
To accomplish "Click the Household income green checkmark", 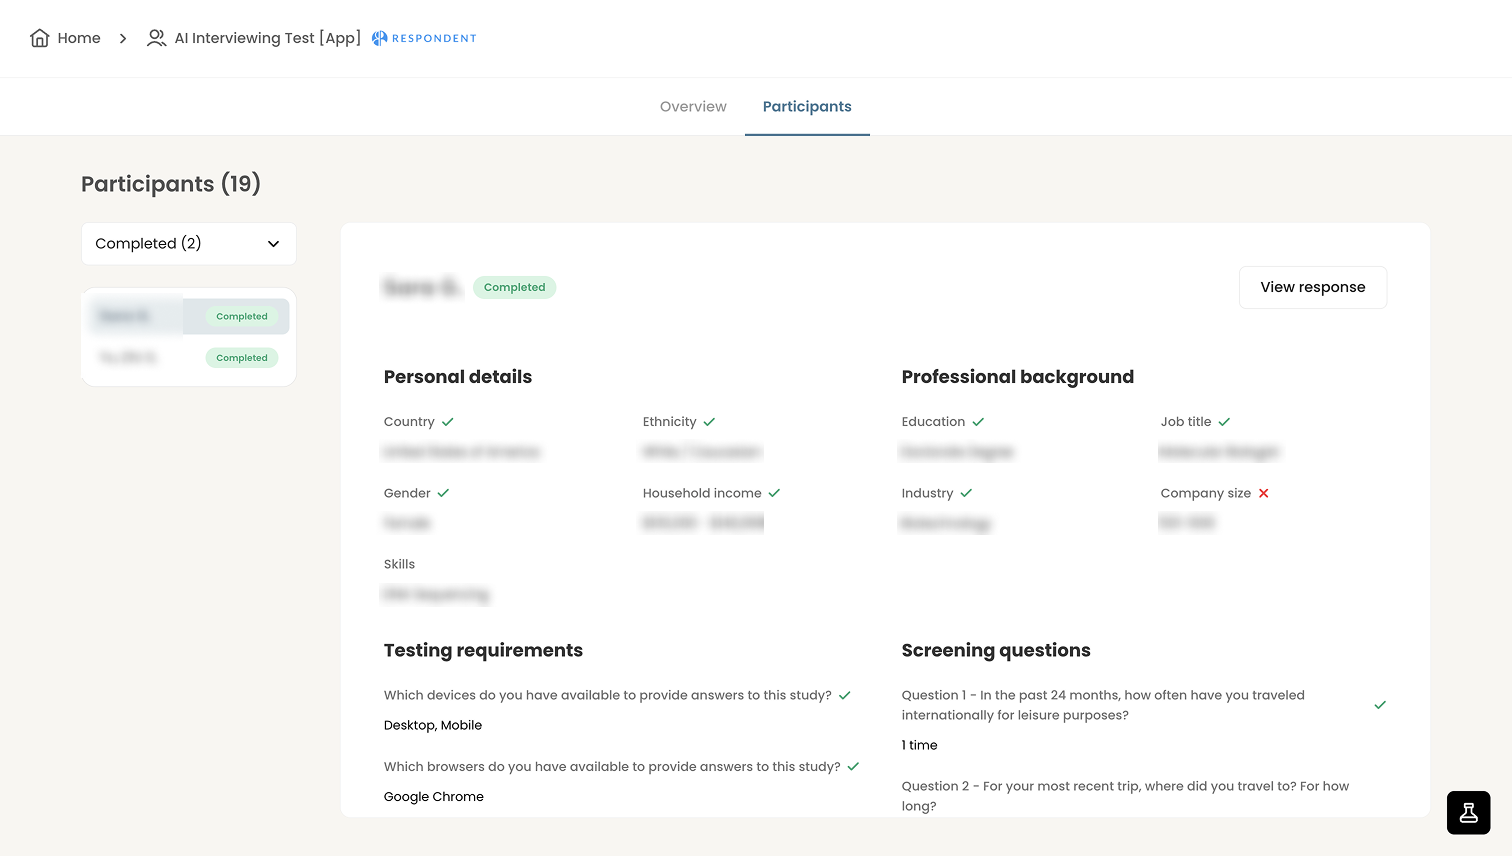I will 774,493.
